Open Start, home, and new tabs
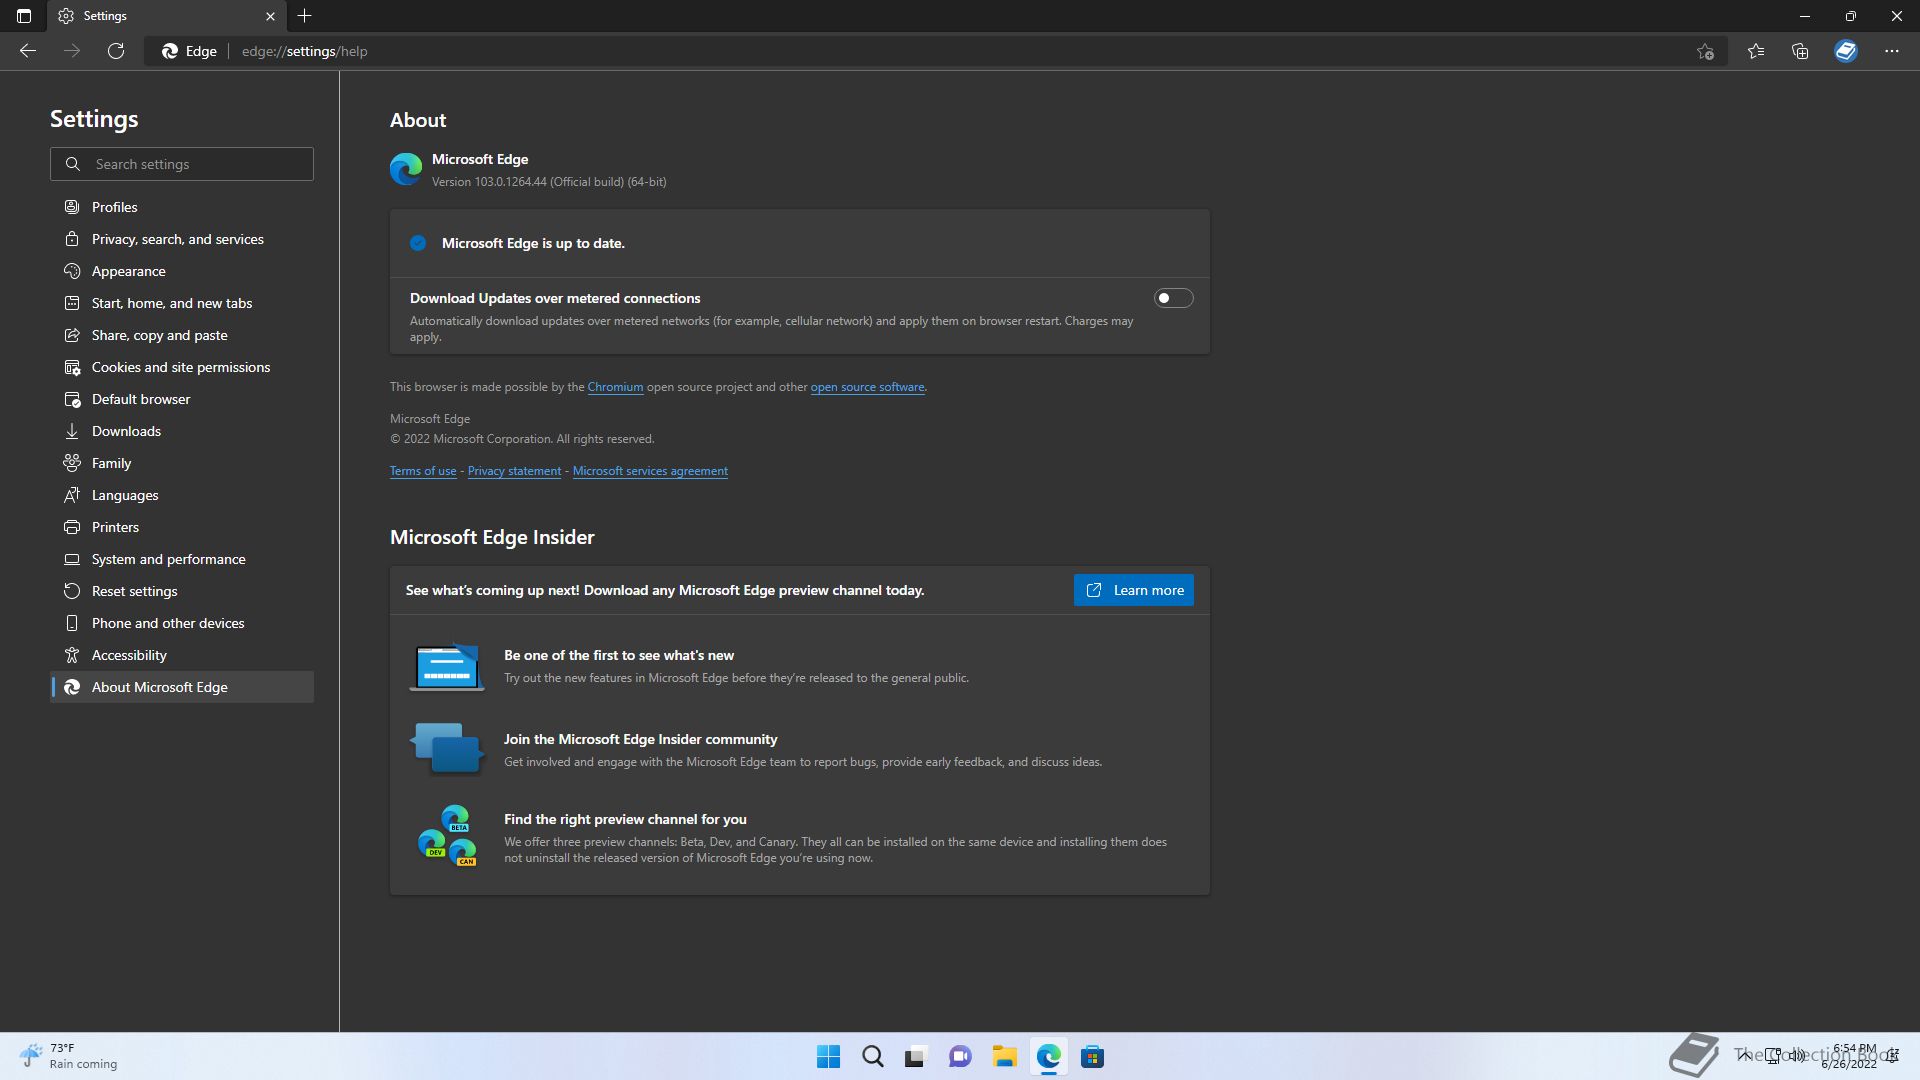The image size is (1920, 1080). tap(182, 303)
